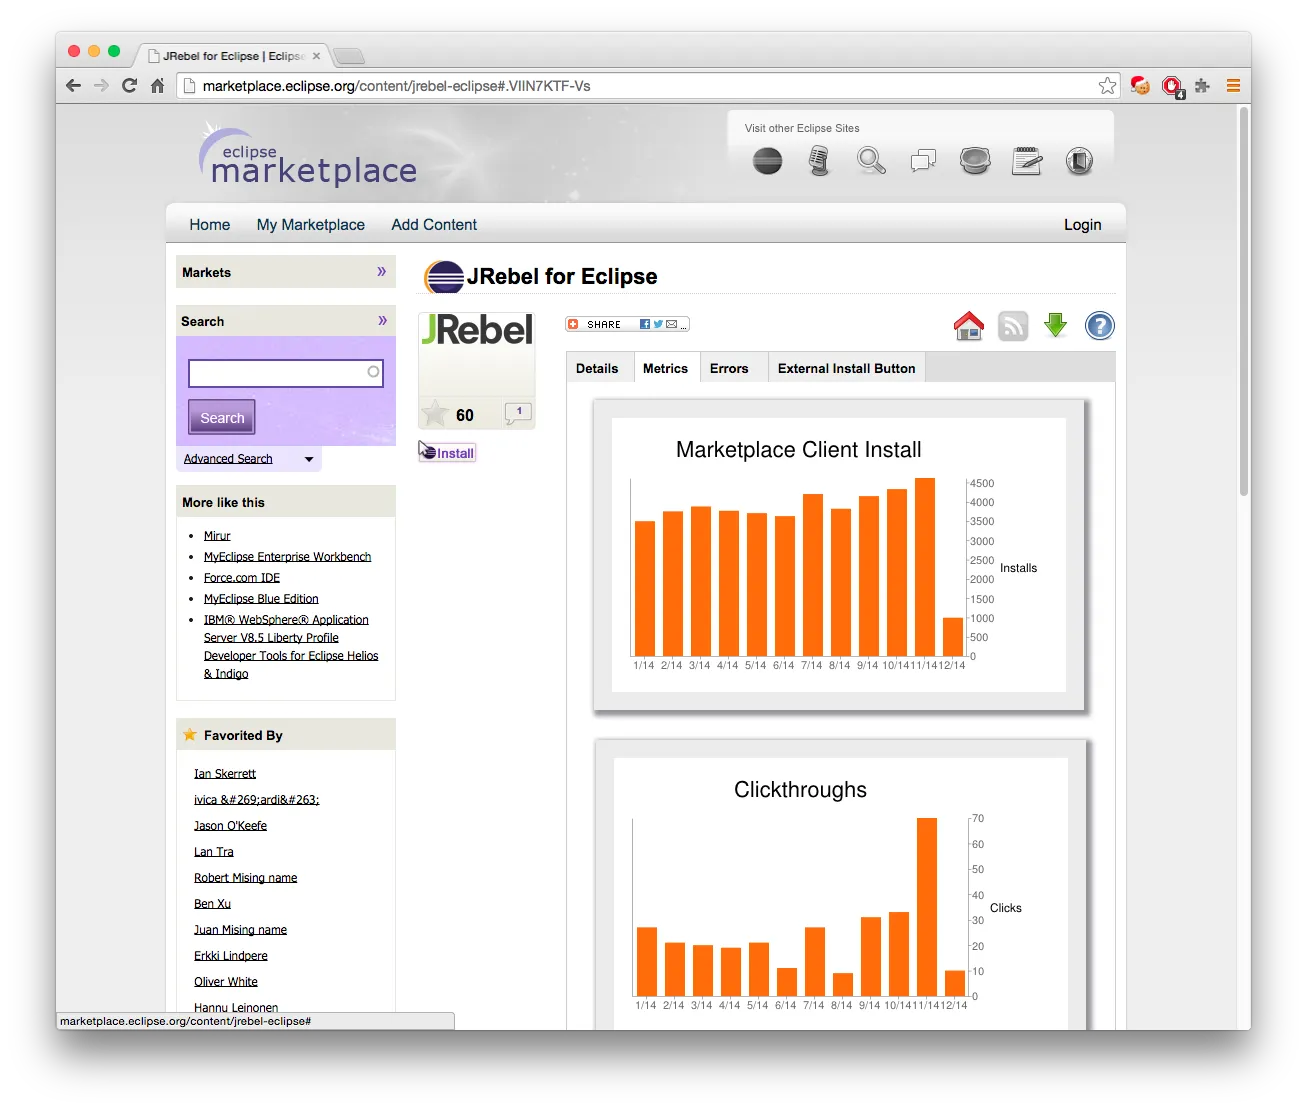This screenshot has width=1307, height=1110.
Task: Share on Facebook via share bar icon
Action: 645,324
